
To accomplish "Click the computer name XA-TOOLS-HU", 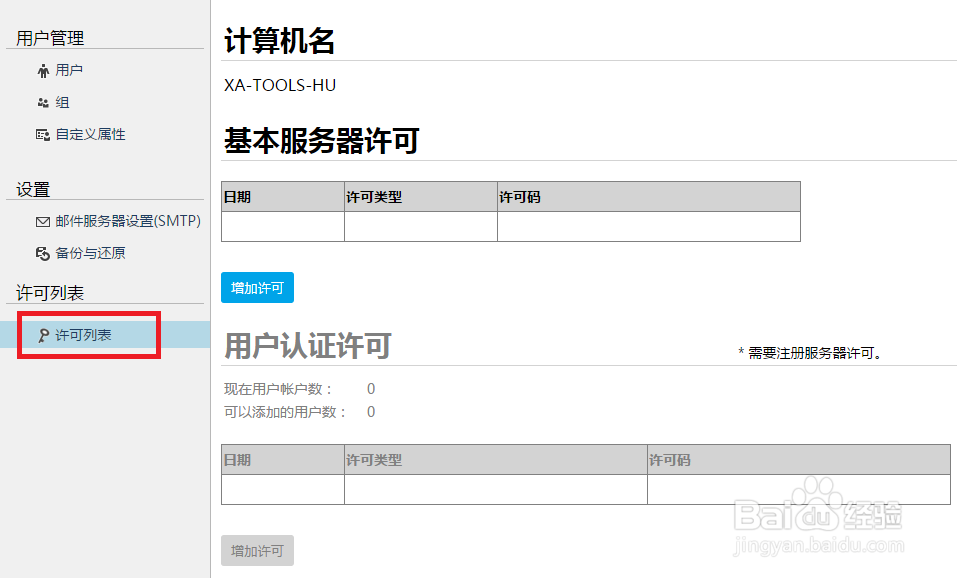I will pos(278,86).
